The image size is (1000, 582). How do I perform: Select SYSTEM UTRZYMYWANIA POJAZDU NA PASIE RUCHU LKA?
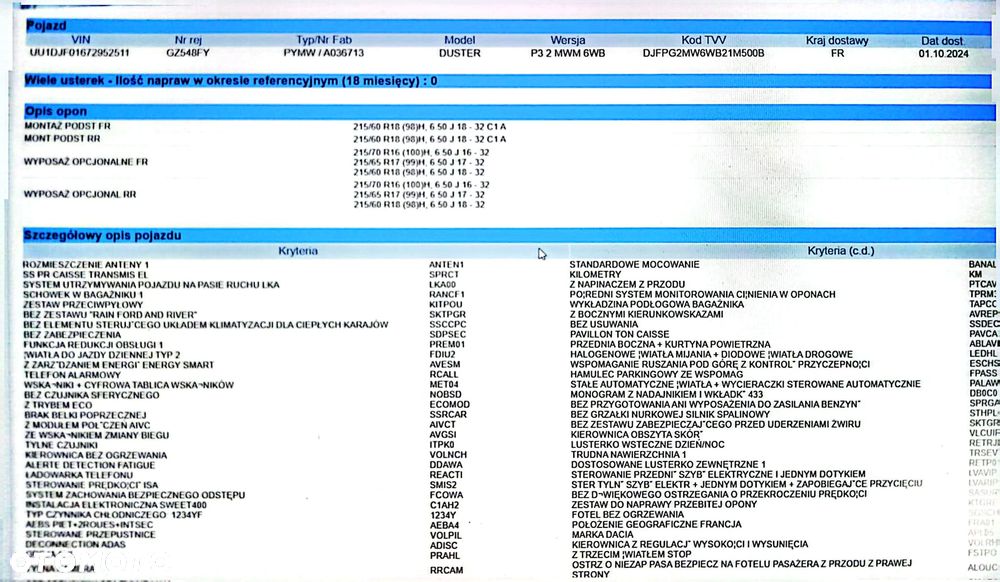coord(151,285)
